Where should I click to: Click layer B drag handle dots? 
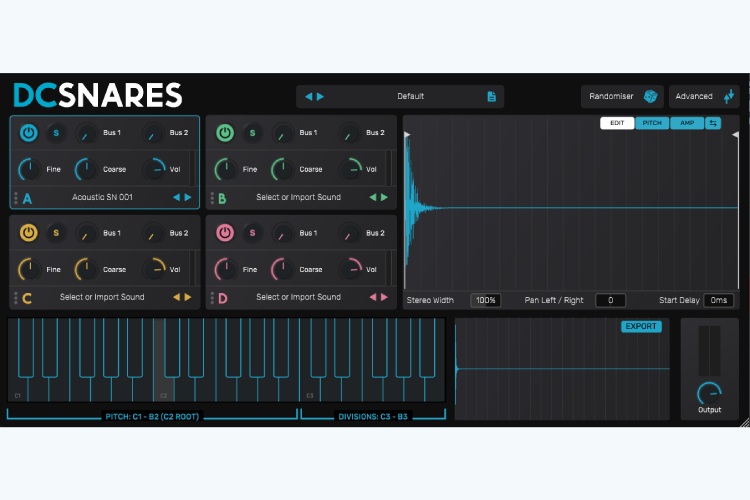click(x=212, y=198)
